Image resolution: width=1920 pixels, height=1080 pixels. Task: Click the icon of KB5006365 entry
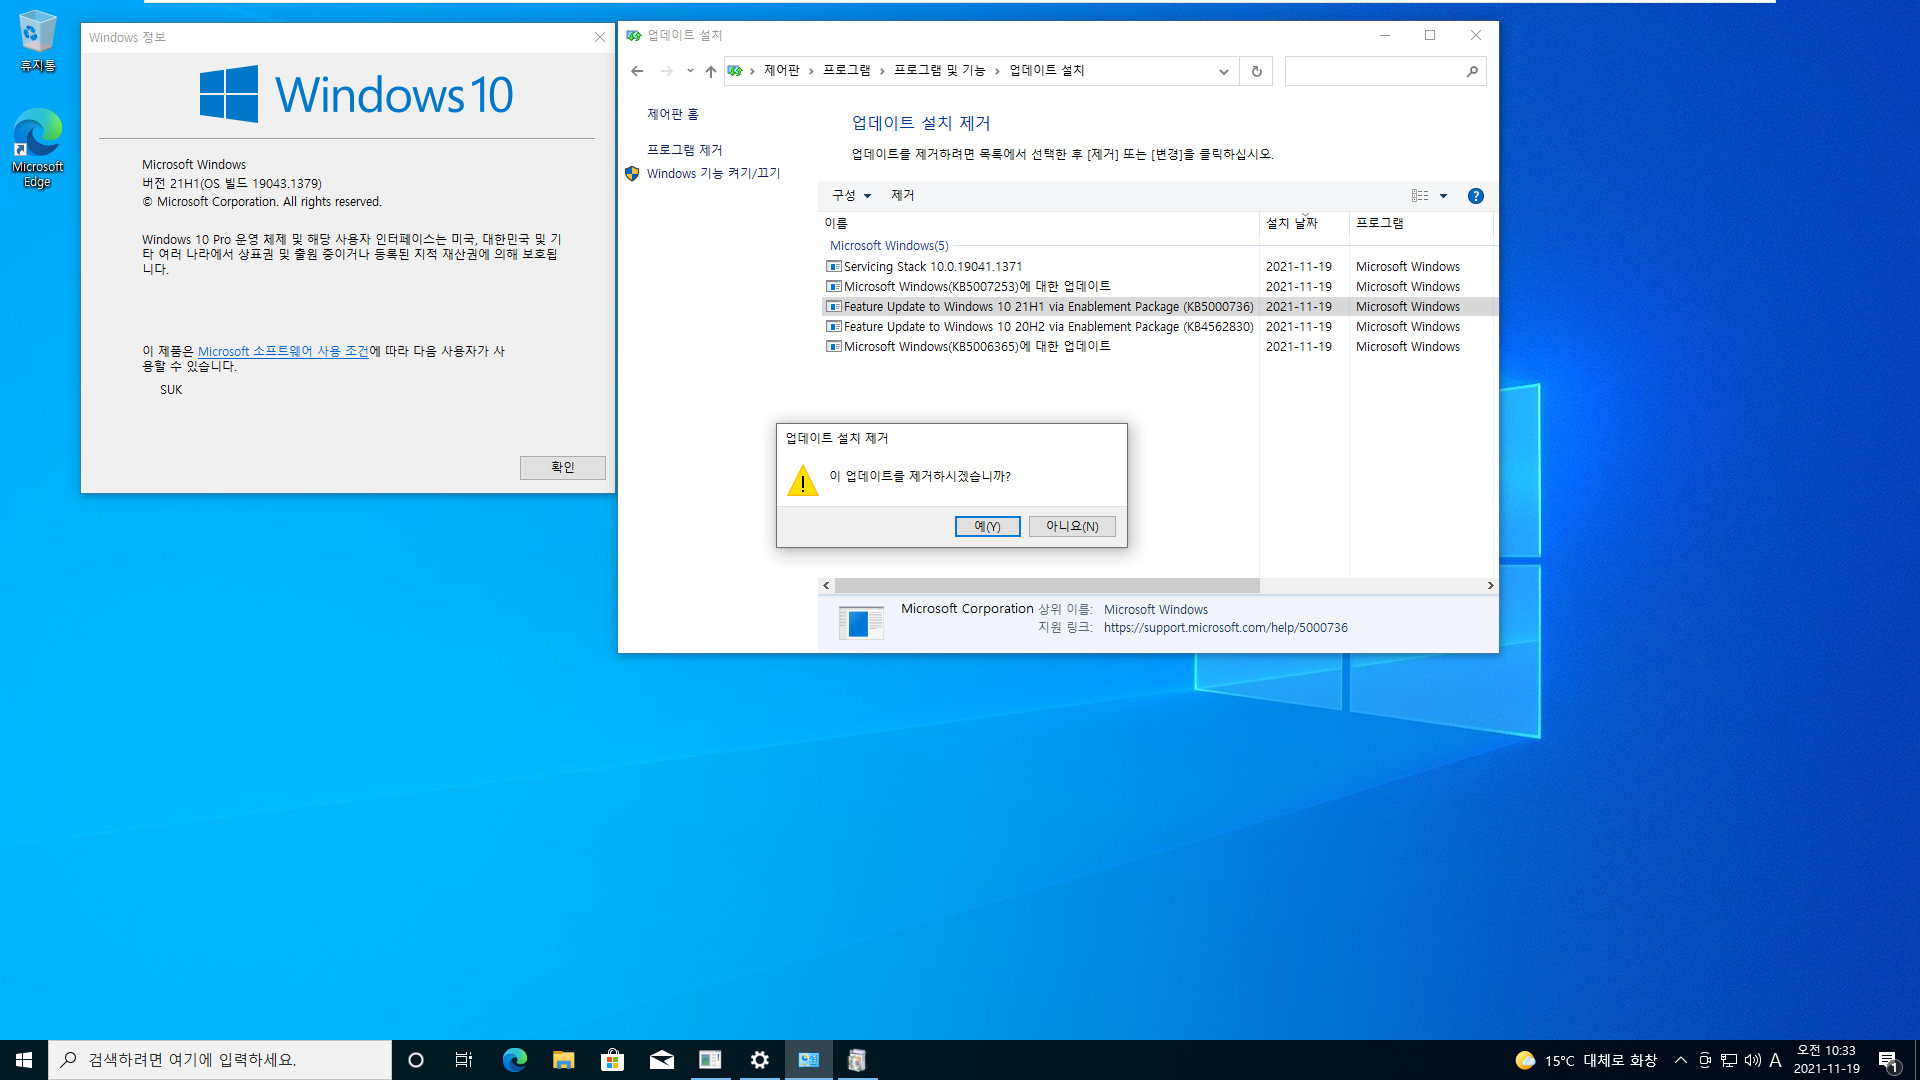(833, 347)
